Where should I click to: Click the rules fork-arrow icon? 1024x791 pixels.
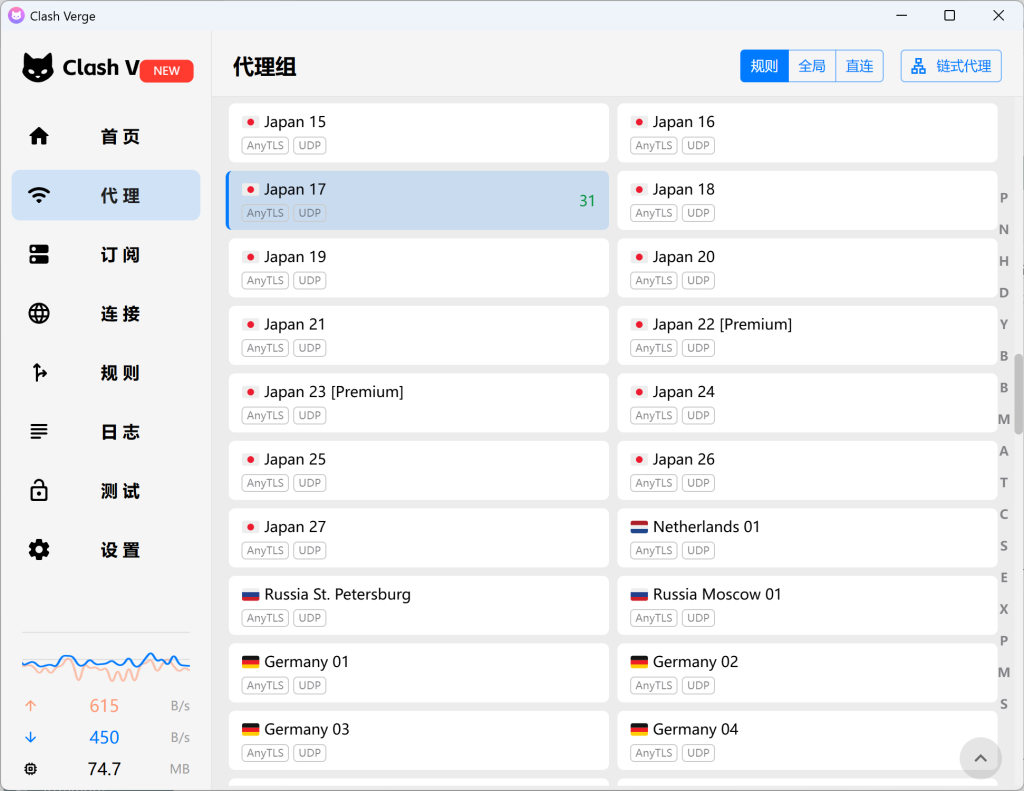pos(39,372)
